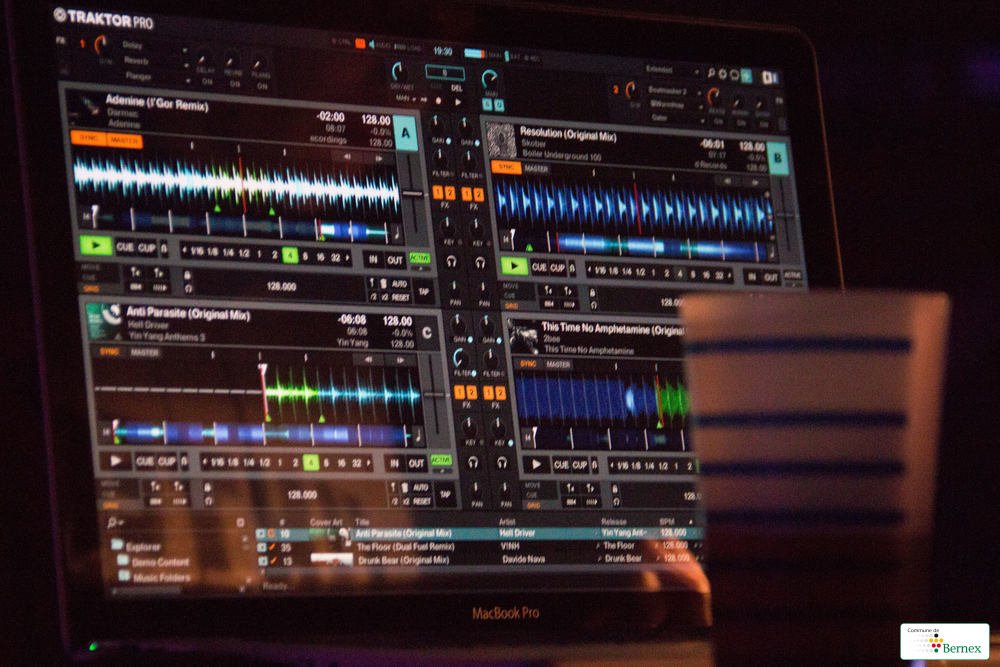Screen dimensions: 1000x667
Task: Open the Beatmasher 2 effect dropdown
Action: 701,93
